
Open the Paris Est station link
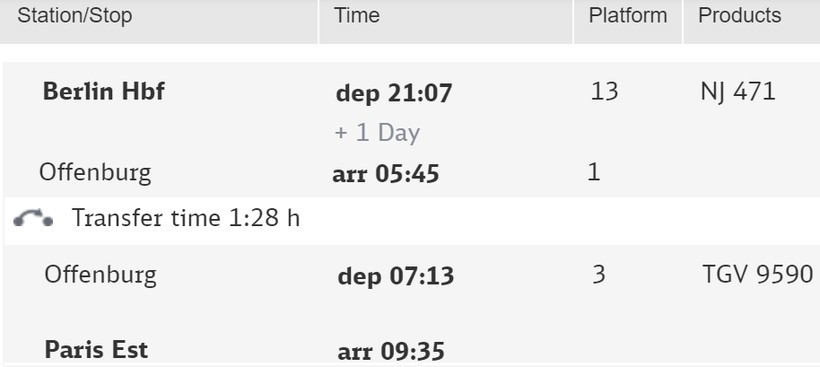96,350
